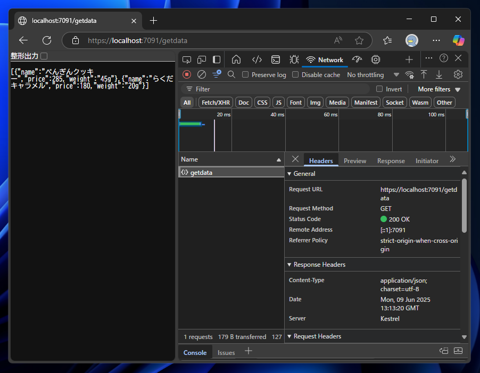
Task: Open the Performance tool icon
Action: pos(357,60)
